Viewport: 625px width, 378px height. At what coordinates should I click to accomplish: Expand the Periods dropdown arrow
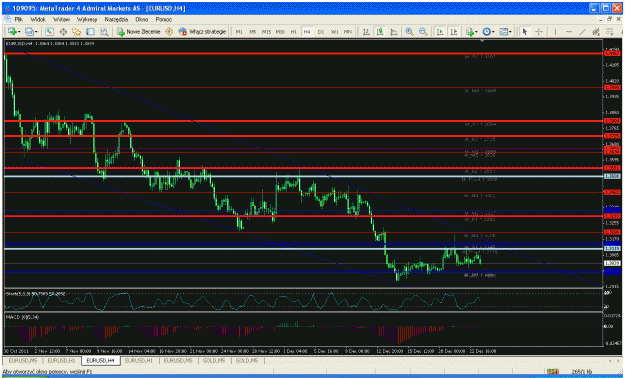(493, 32)
